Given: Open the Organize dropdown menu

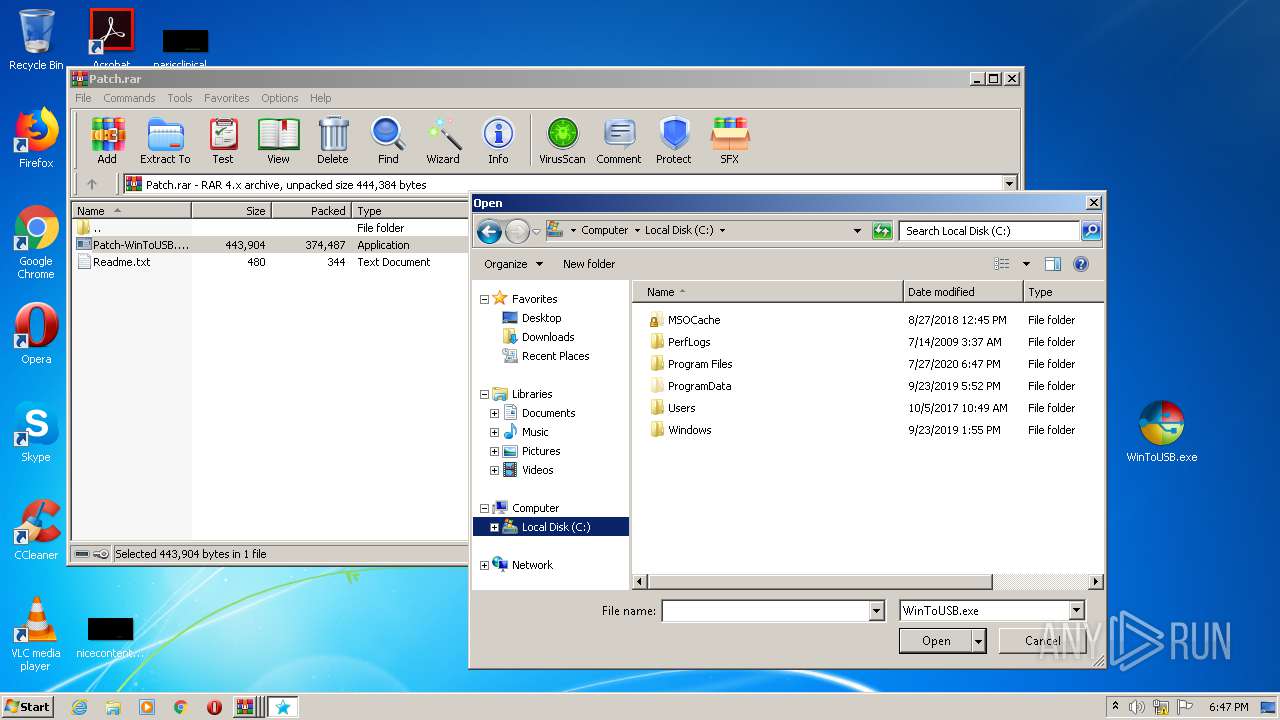Looking at the screenshot, I should (514, 264).
